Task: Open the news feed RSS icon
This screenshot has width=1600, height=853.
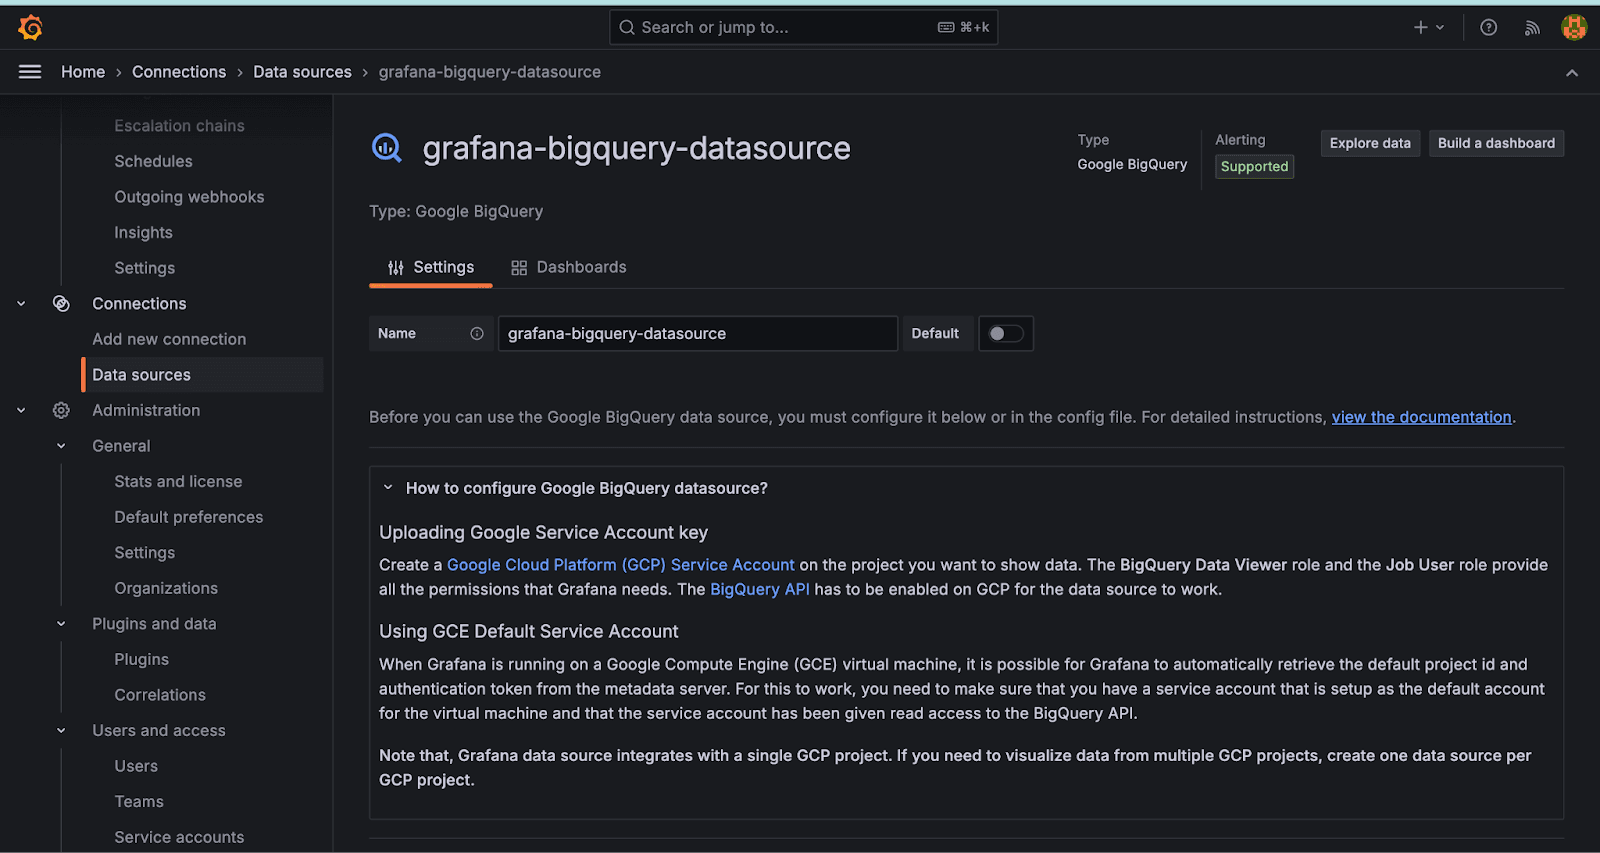Action: (1532, 28)
